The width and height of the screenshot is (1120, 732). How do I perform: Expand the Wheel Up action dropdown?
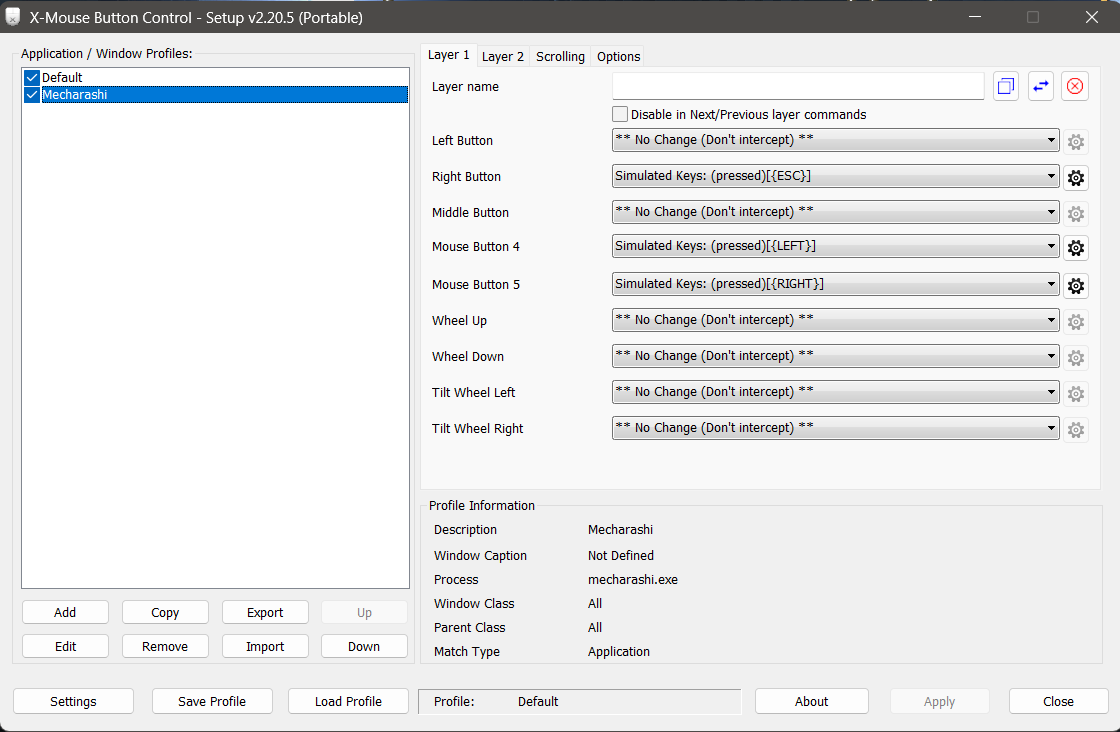835,321
